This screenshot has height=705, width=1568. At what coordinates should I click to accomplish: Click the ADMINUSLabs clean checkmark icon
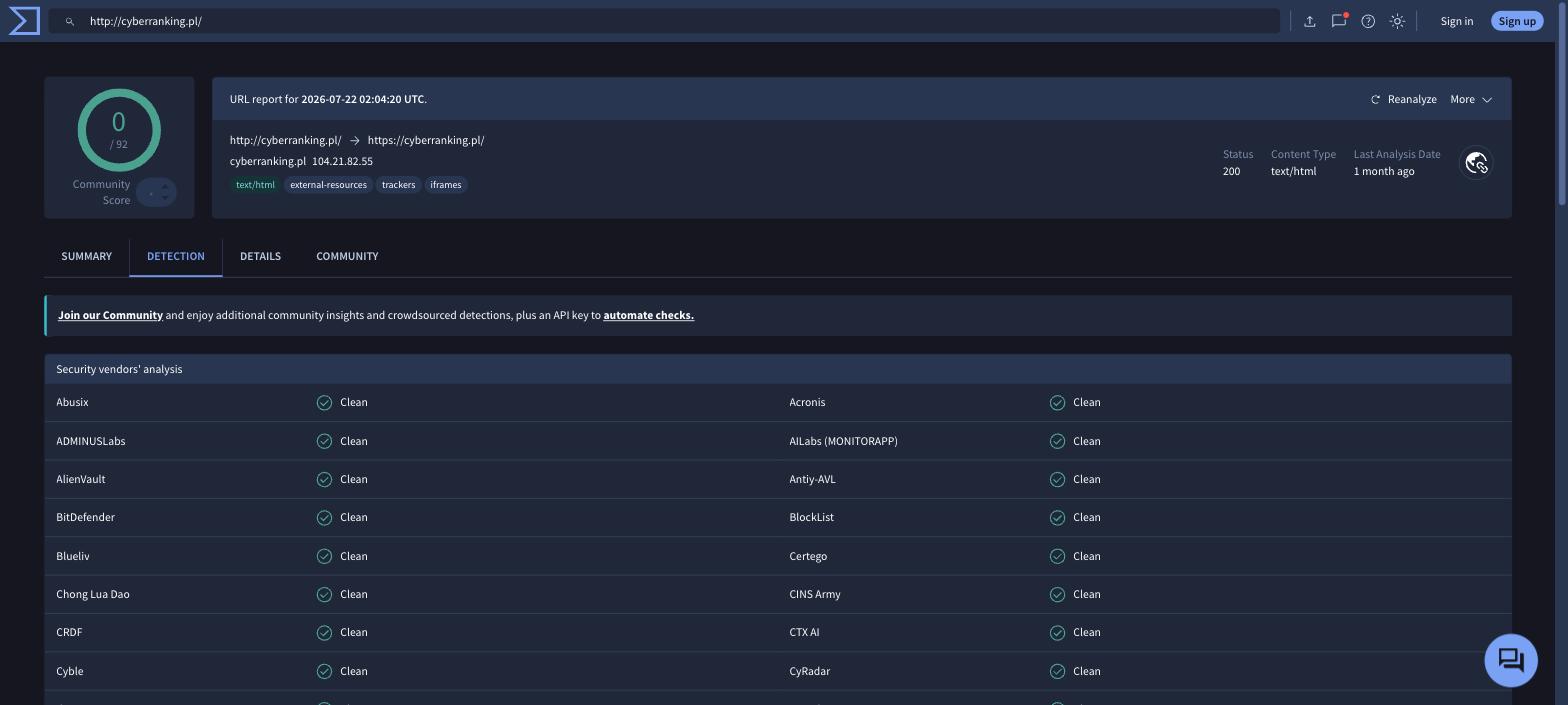(x=324, y=441)
